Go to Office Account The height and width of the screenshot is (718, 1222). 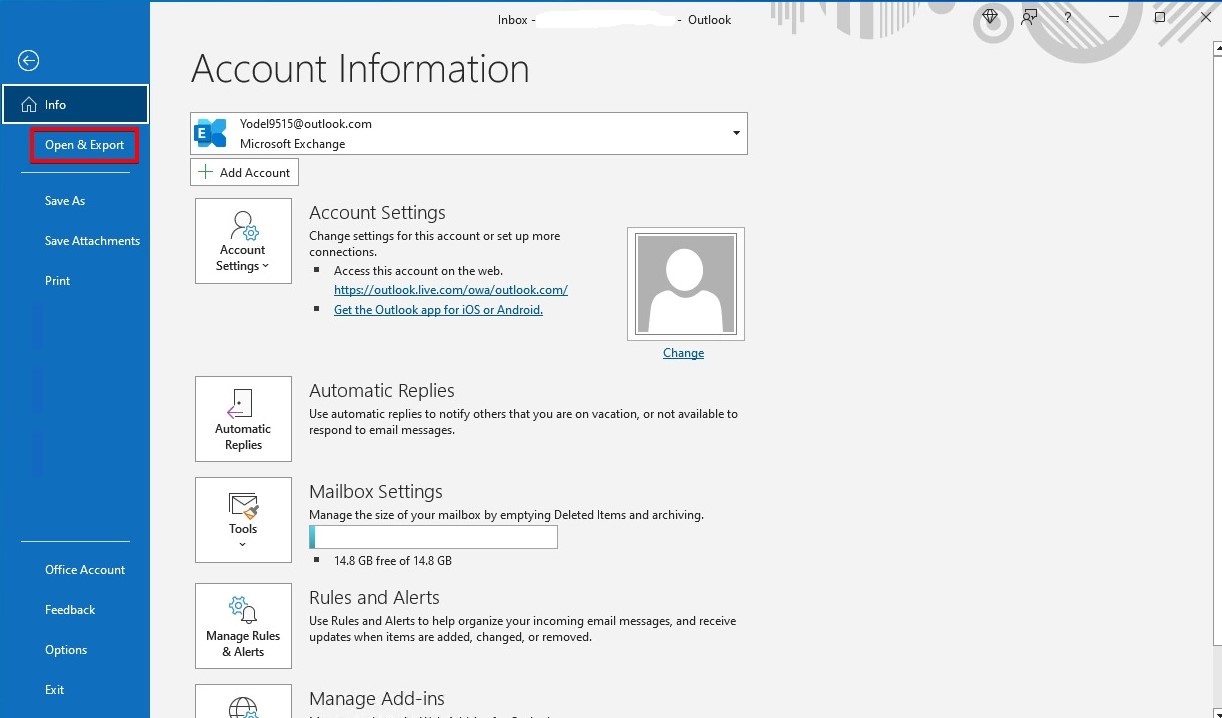(85, 570)
